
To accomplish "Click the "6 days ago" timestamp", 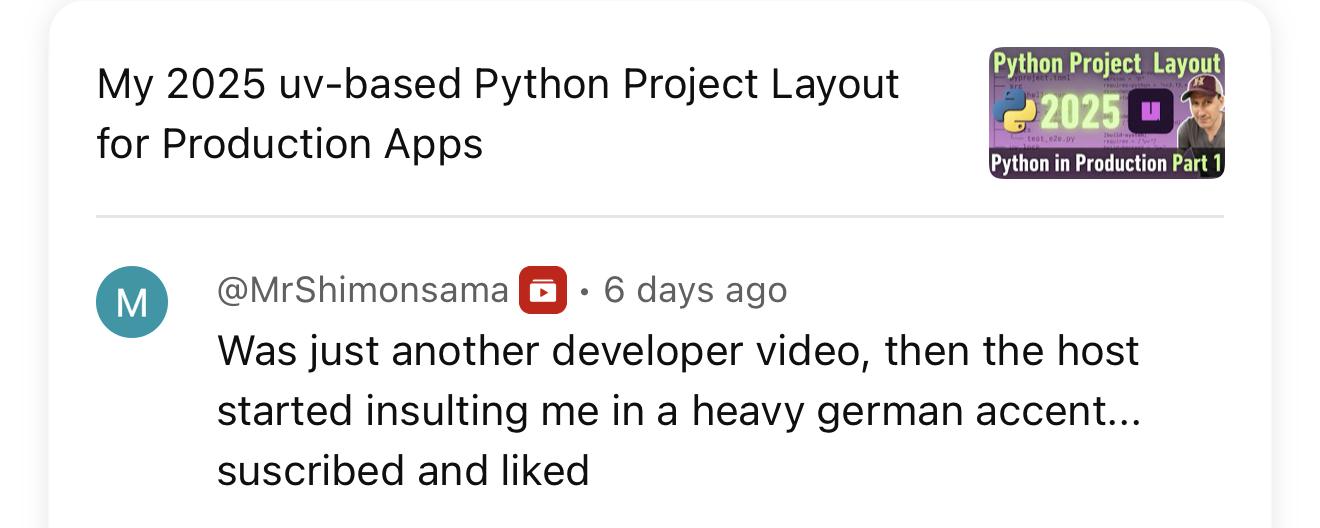I will (696, 291).
